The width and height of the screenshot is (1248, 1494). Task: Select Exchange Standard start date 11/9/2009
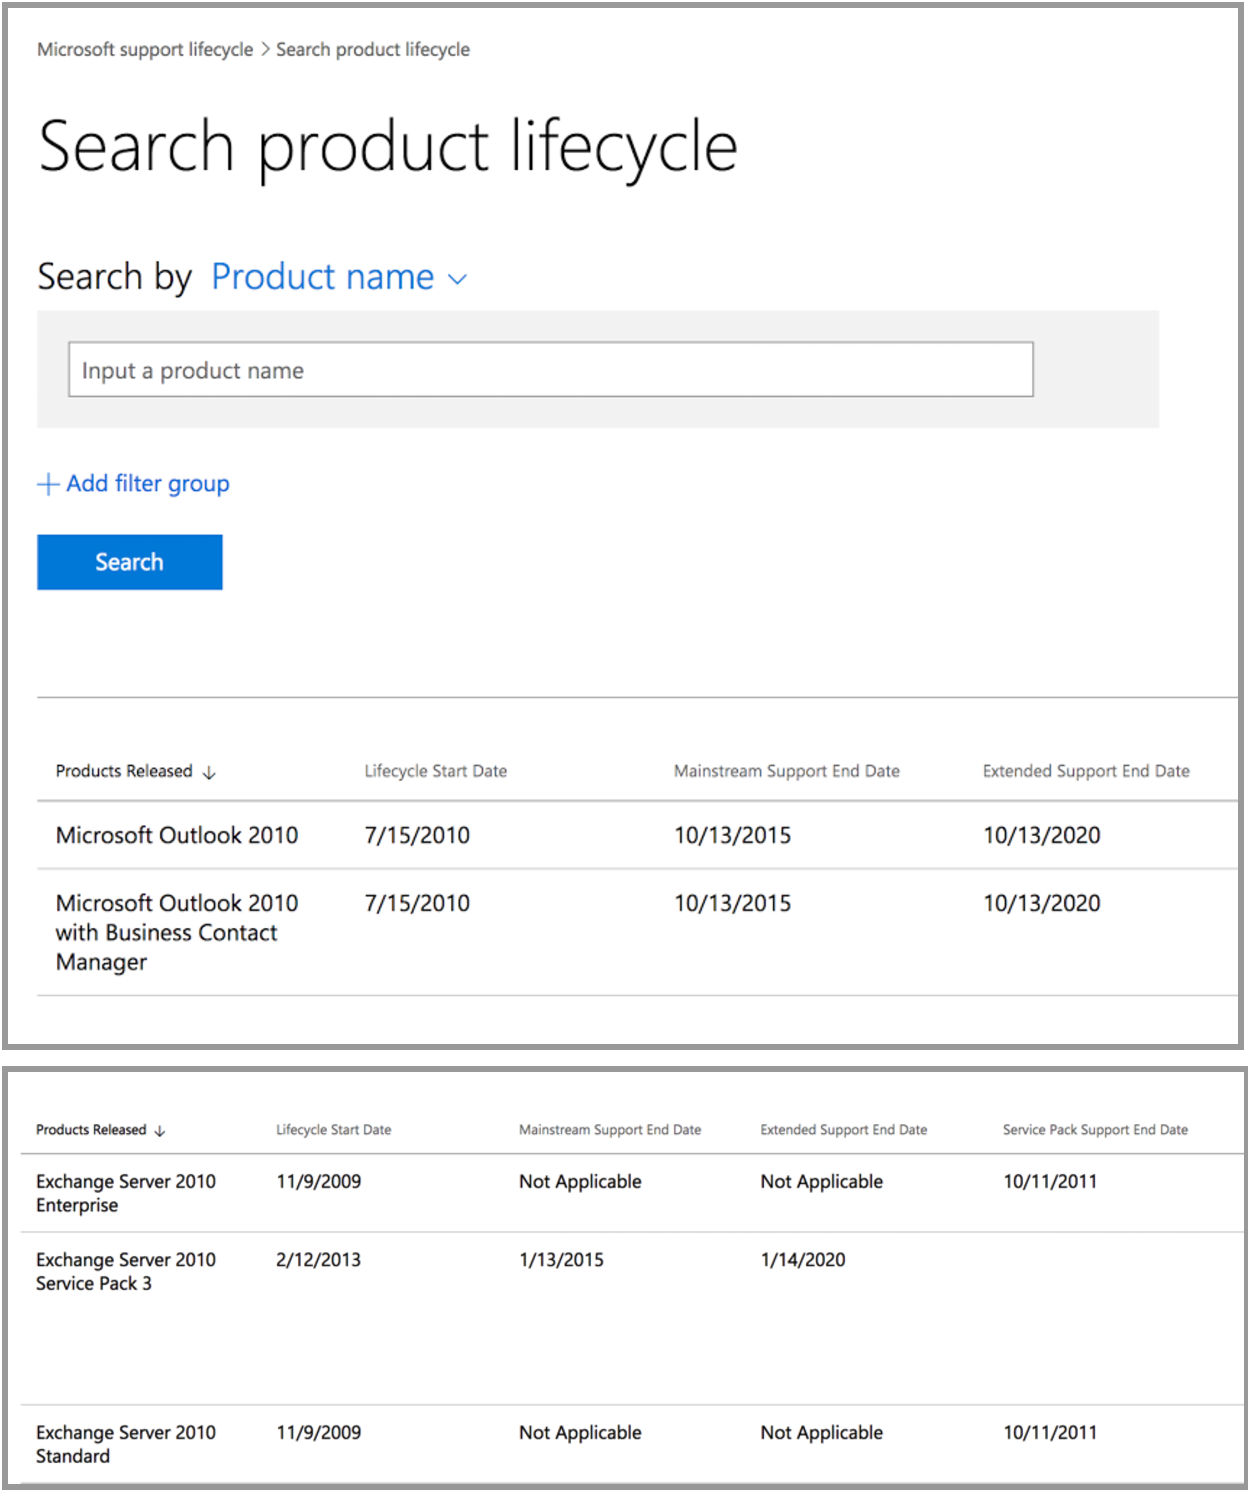click(x=319, y=1433)
